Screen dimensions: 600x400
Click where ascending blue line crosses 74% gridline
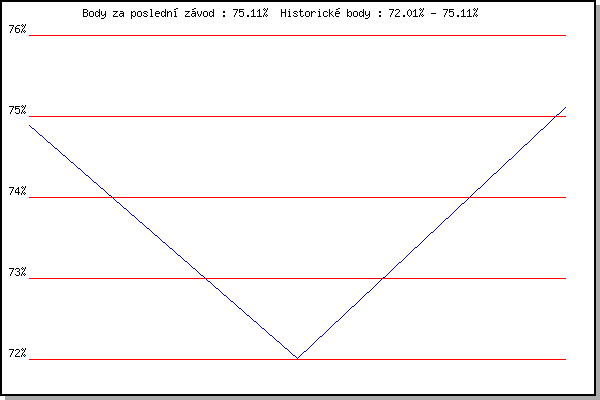468,197
